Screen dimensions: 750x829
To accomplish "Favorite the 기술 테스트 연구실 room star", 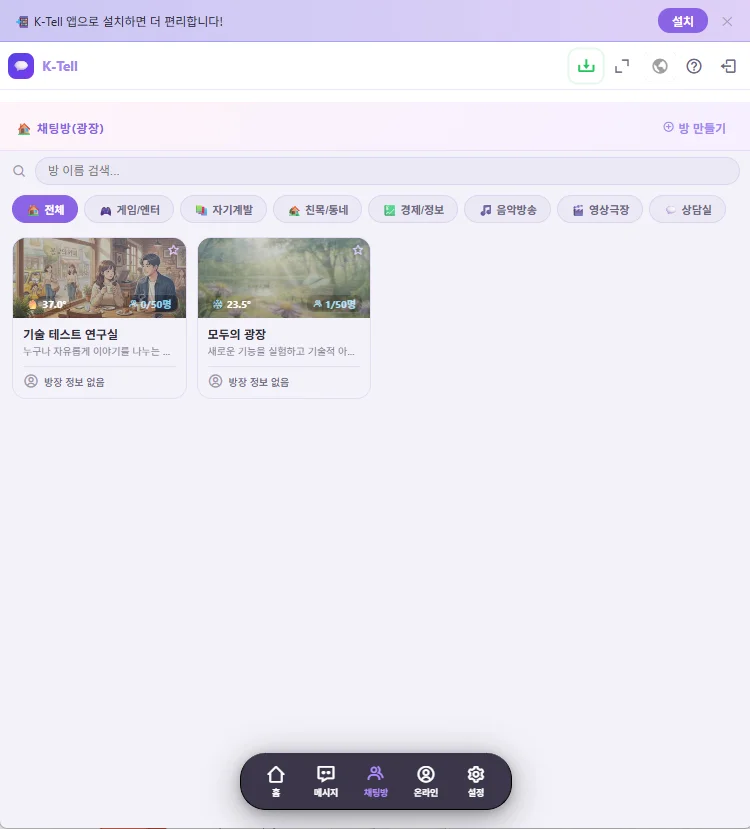I will (x=173, y=250).
